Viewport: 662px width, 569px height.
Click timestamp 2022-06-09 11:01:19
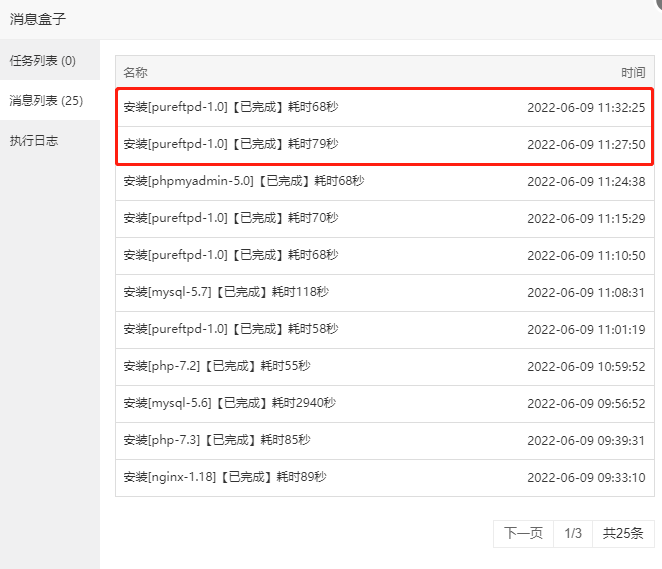pyautogui.click(x=586, y=330)
